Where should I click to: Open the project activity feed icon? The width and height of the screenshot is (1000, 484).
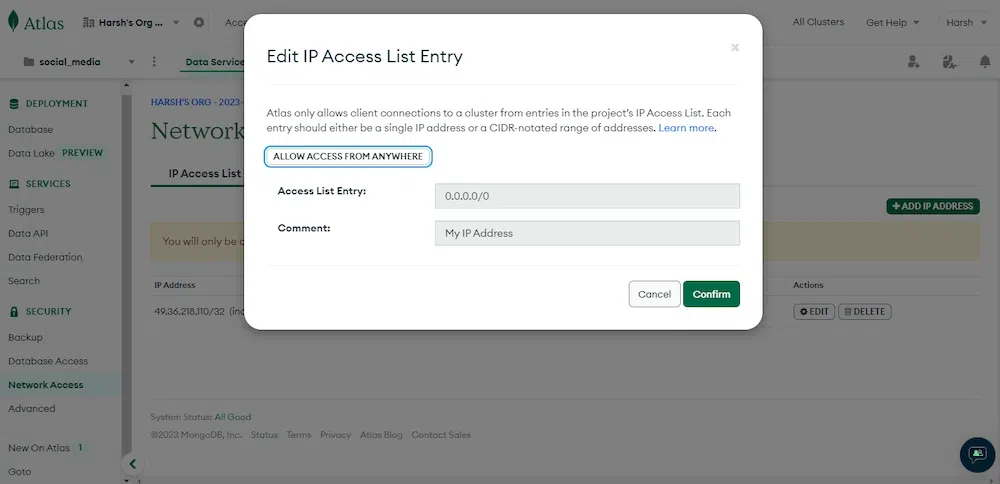(949, 62)
